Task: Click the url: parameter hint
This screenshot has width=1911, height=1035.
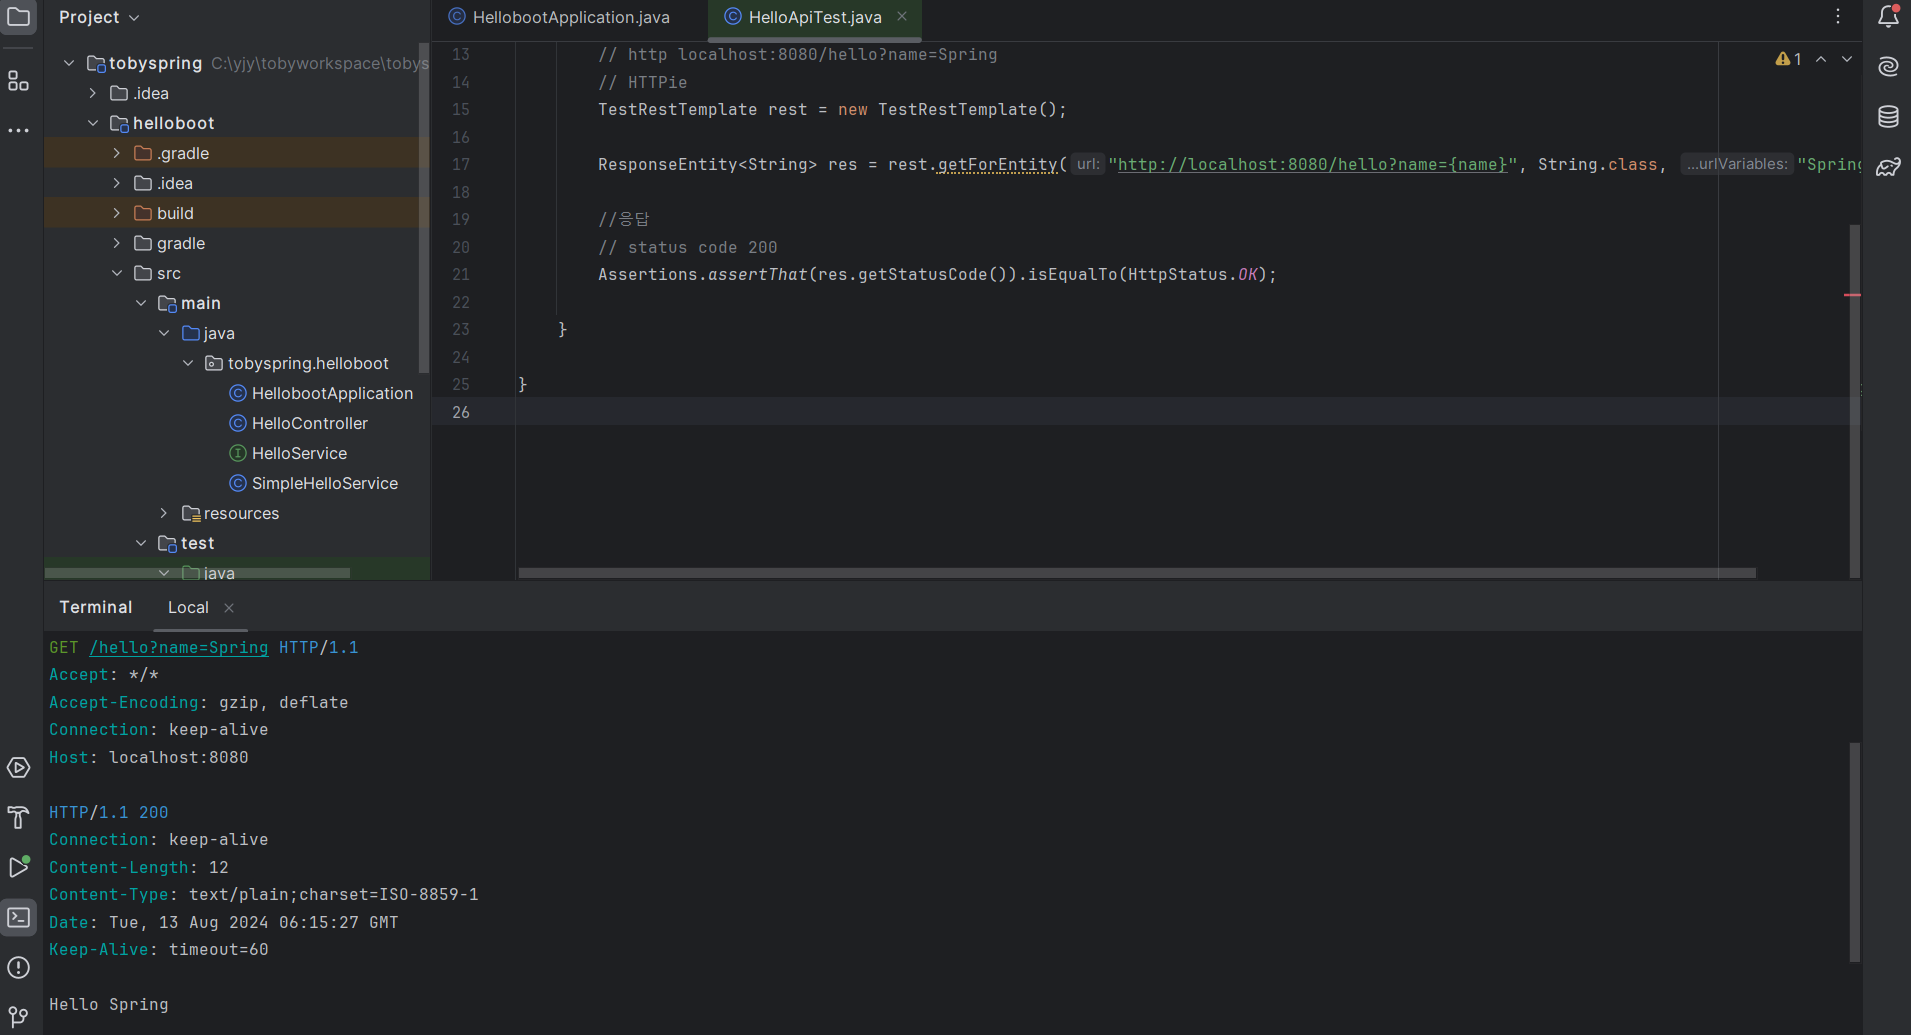Action: [x=1088, y=164]
